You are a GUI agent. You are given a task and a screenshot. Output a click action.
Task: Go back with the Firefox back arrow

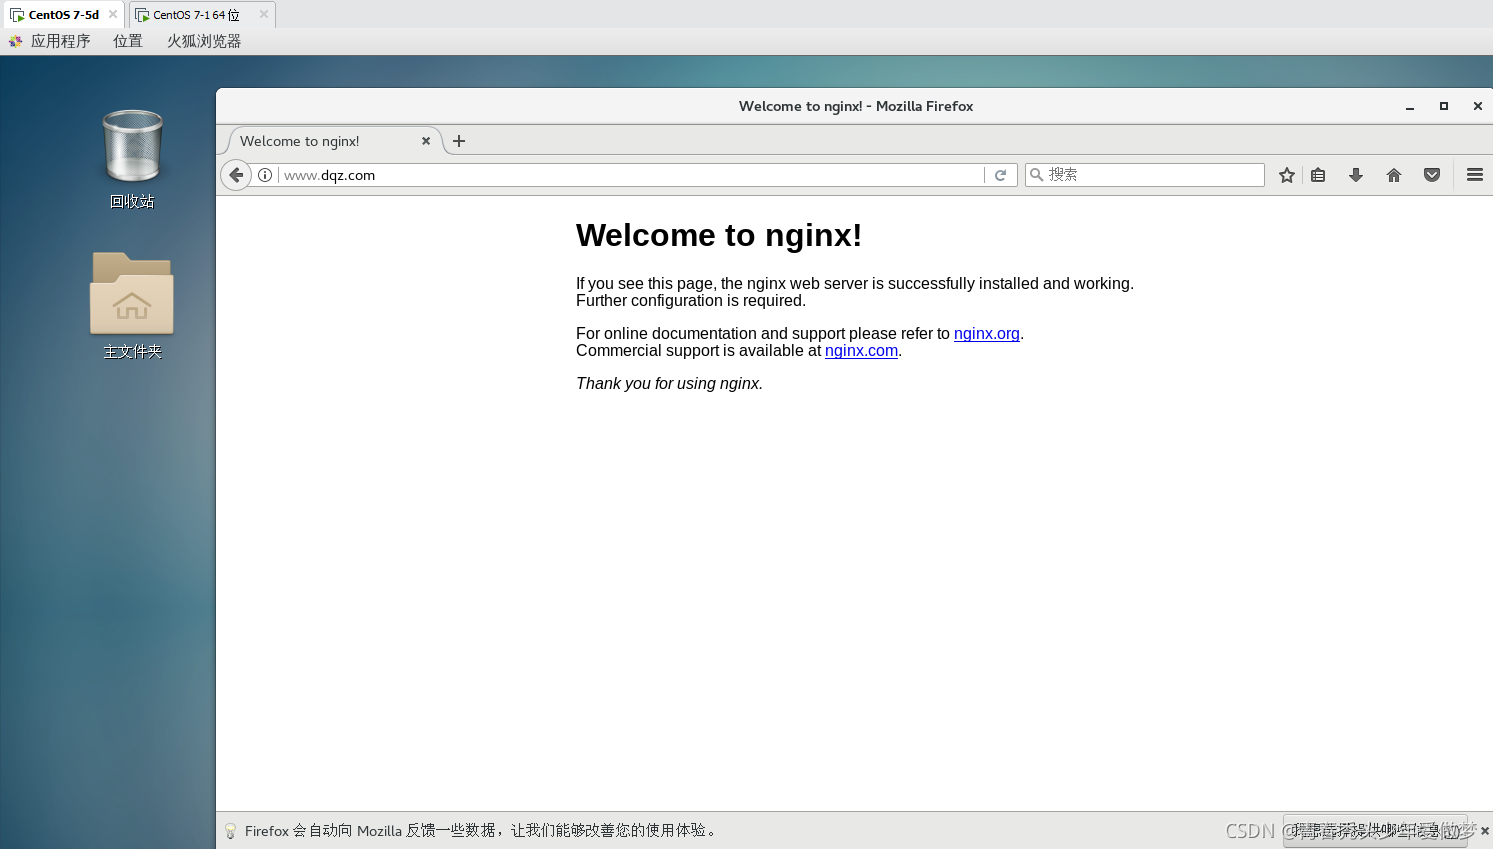pyautogui.click(x=236, y=175)
